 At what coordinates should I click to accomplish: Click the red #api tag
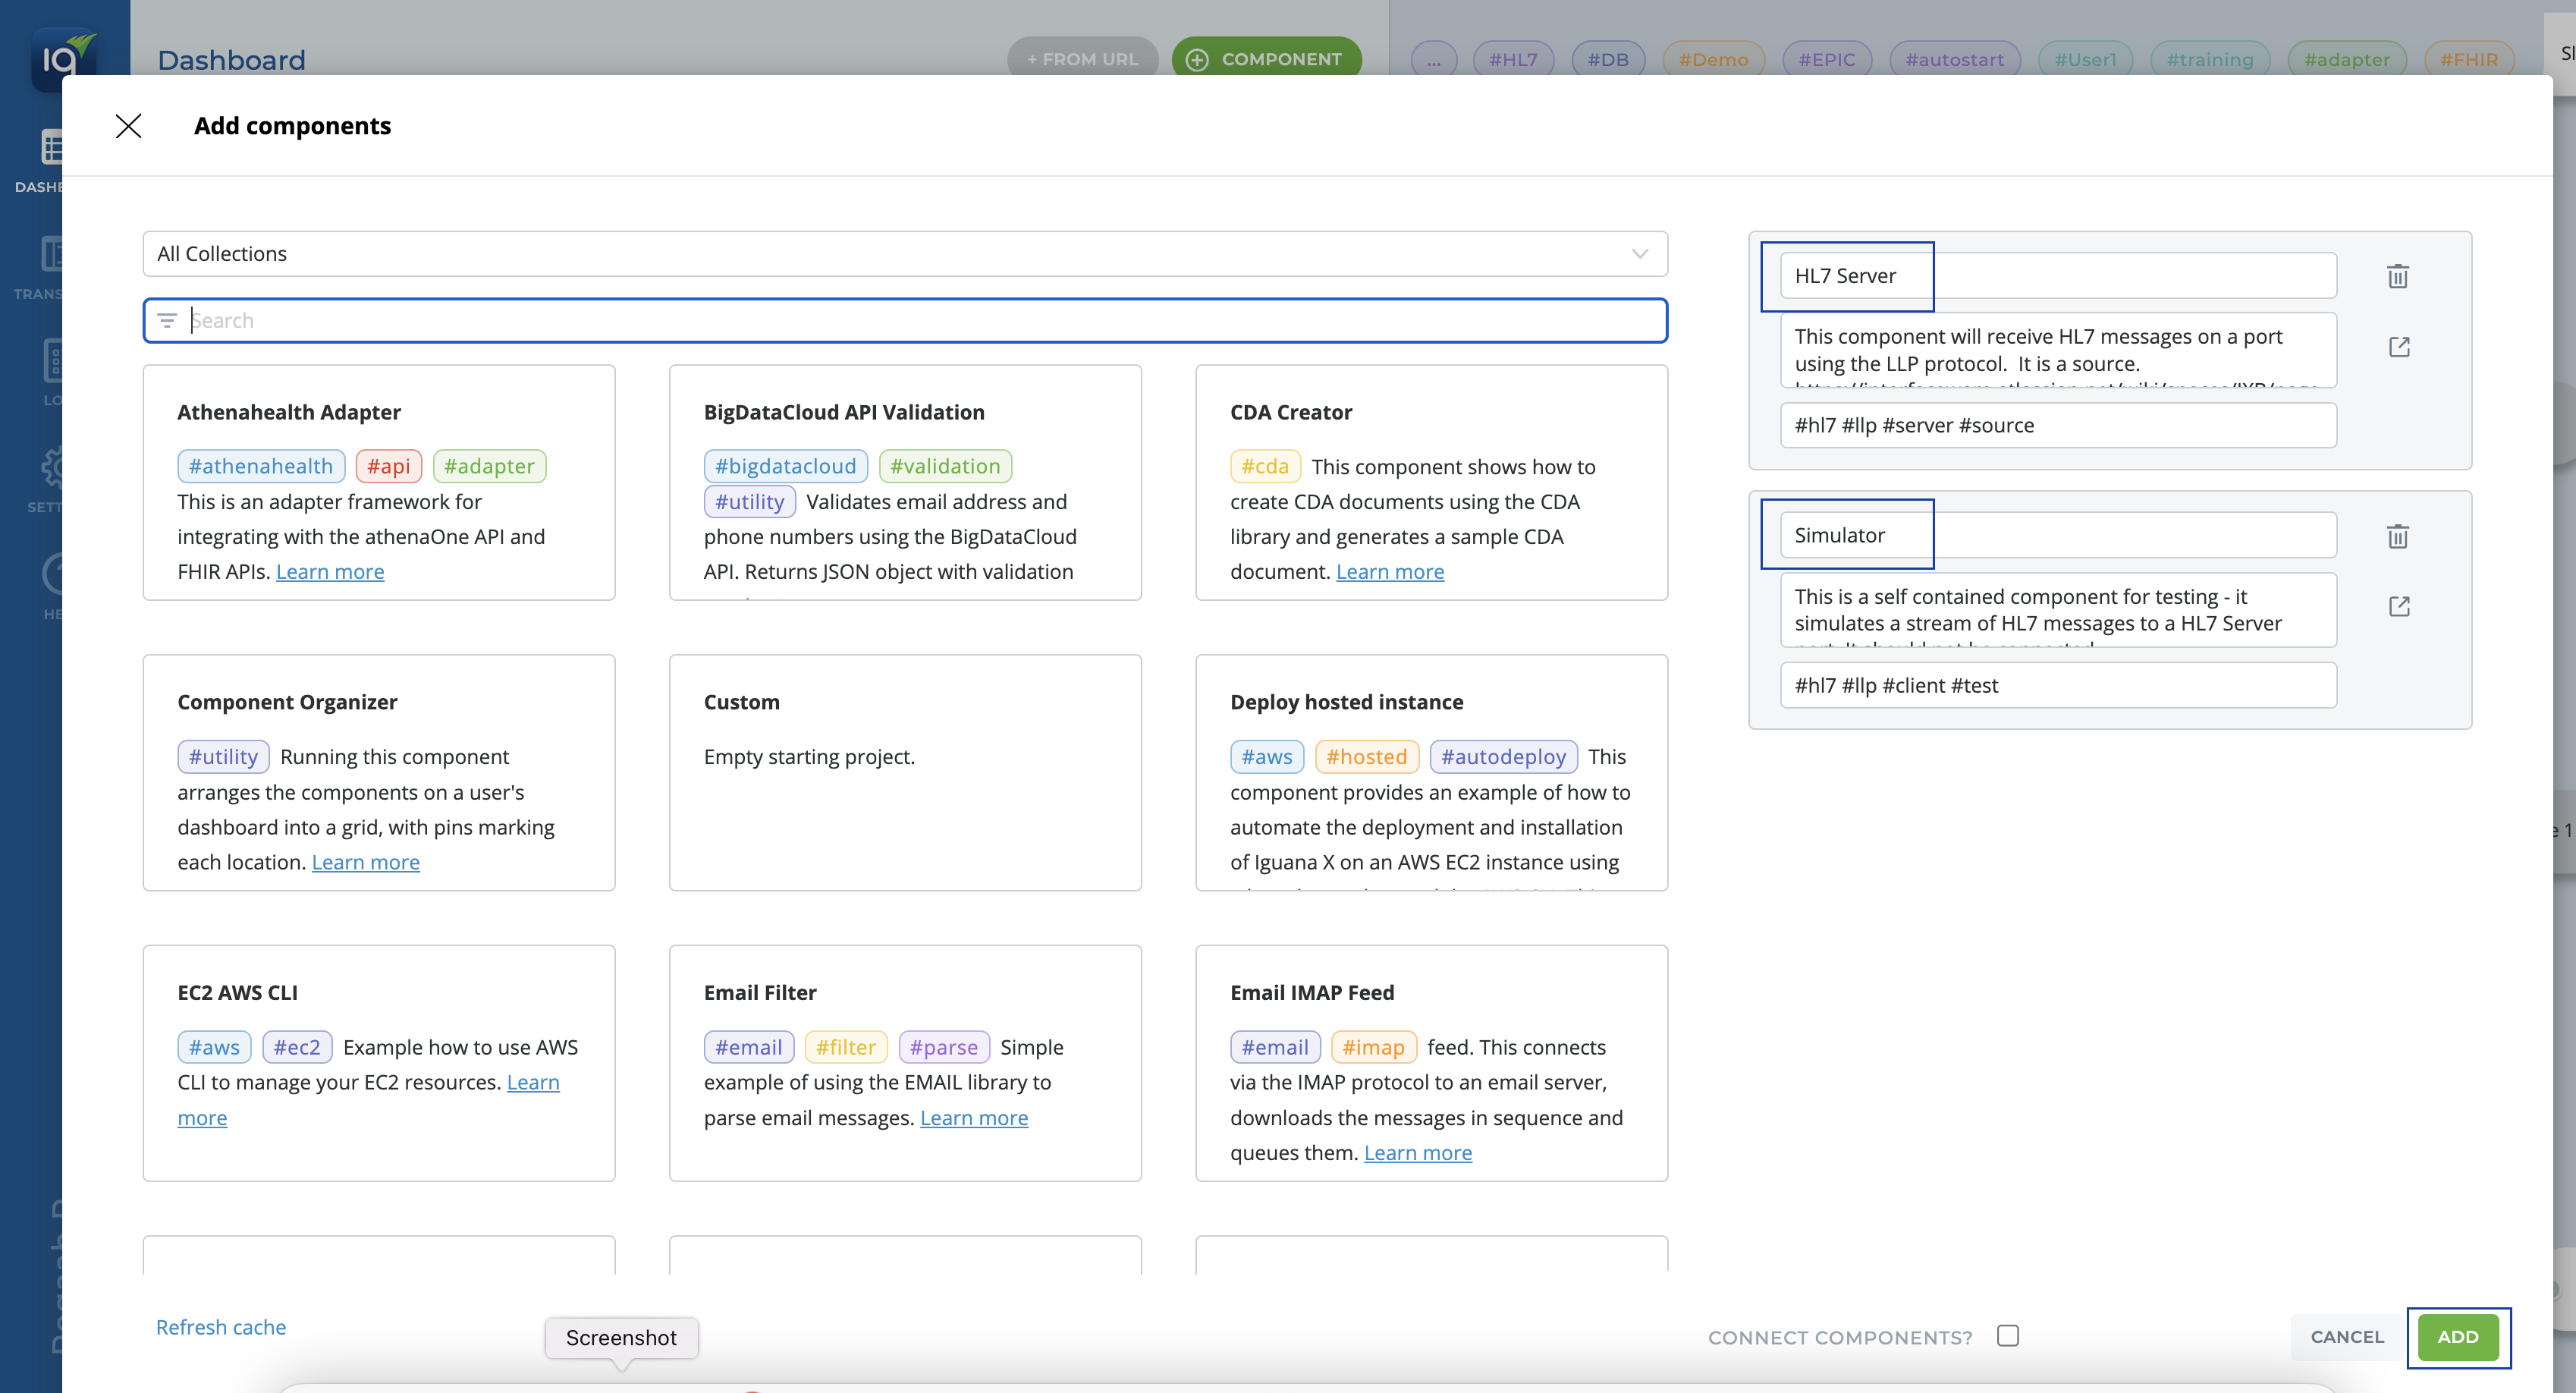[389, 466]
